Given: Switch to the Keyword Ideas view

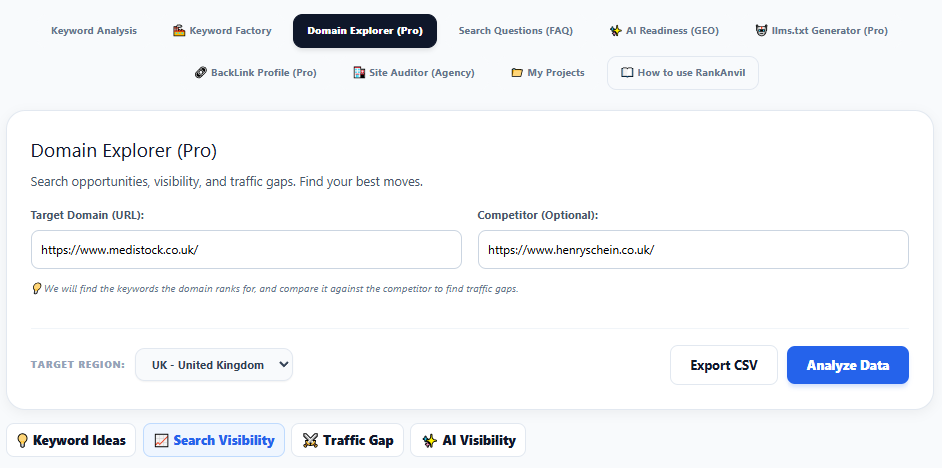Looking at the screenshot, I should [71, 440].
